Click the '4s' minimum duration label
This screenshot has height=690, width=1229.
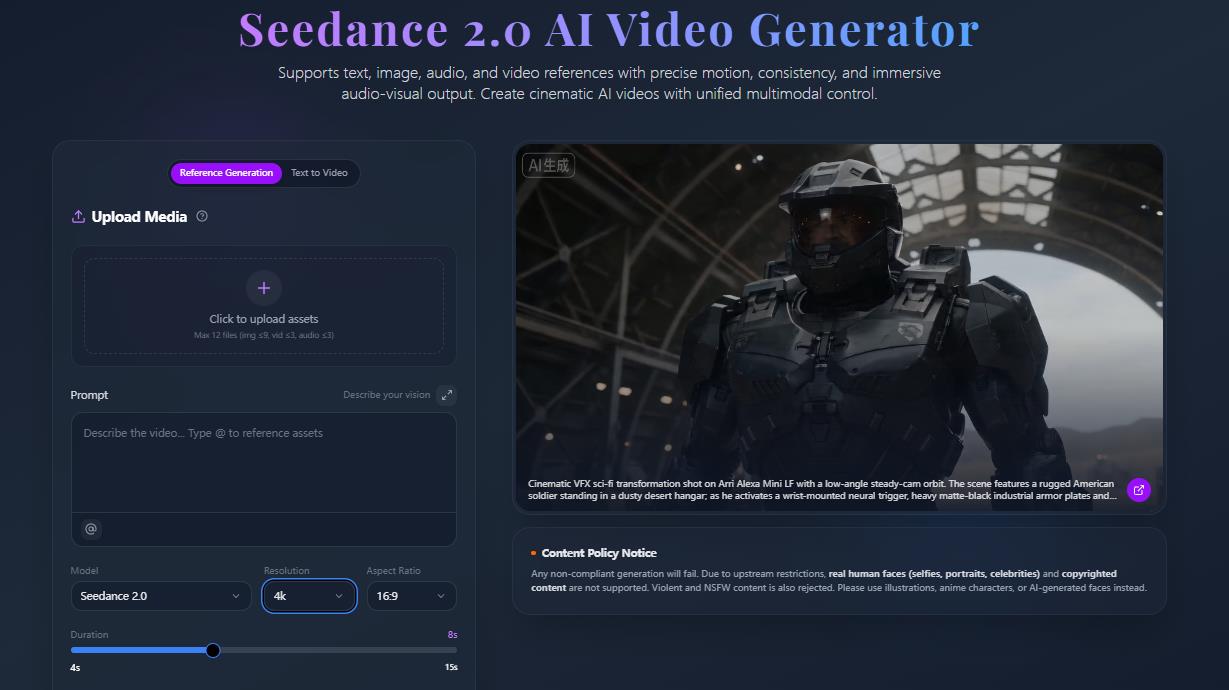[76, 667]
